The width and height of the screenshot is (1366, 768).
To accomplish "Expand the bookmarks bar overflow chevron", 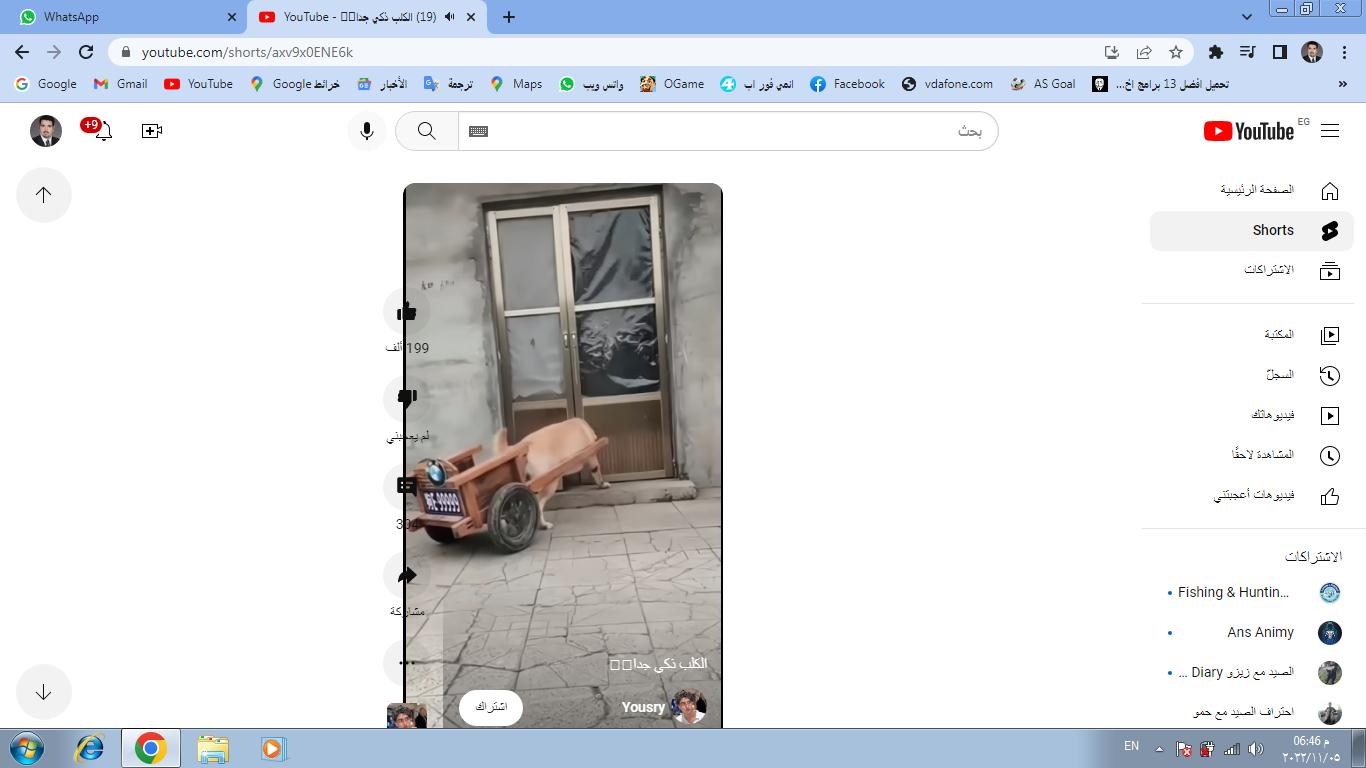I will 1342,84.
